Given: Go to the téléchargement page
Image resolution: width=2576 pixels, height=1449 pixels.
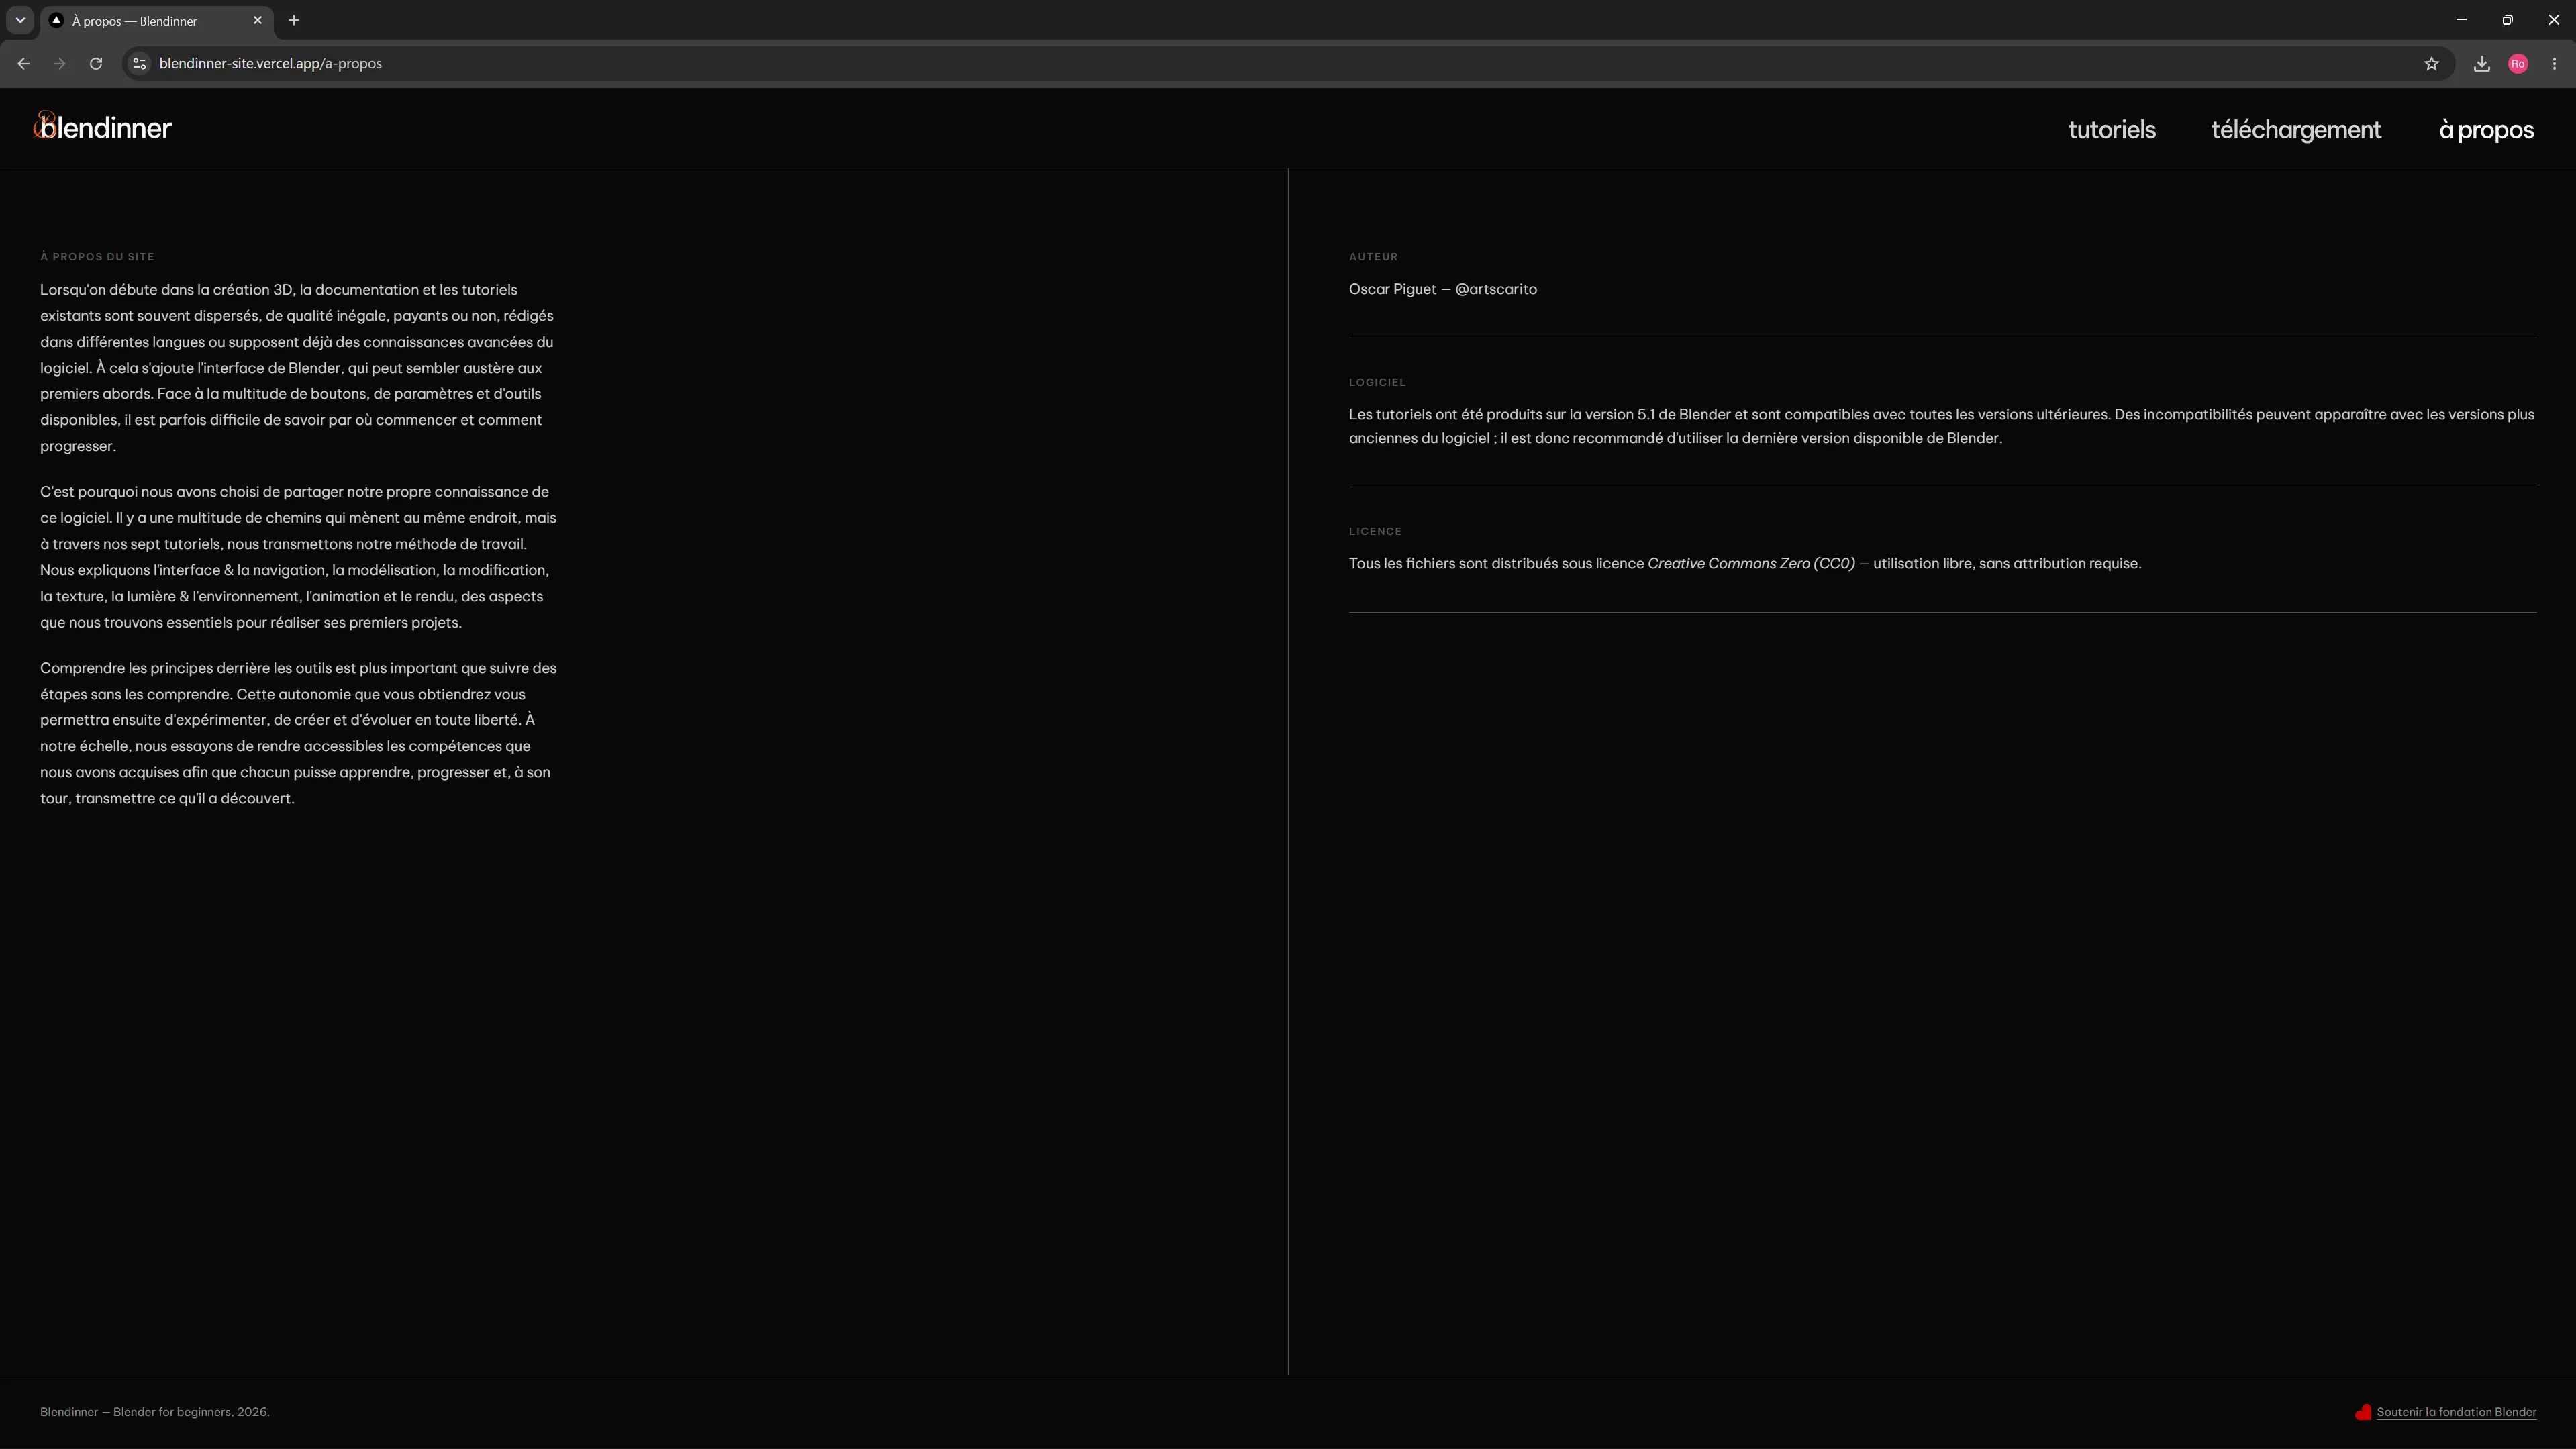Looking at the screenshot, I should 2296,129.
